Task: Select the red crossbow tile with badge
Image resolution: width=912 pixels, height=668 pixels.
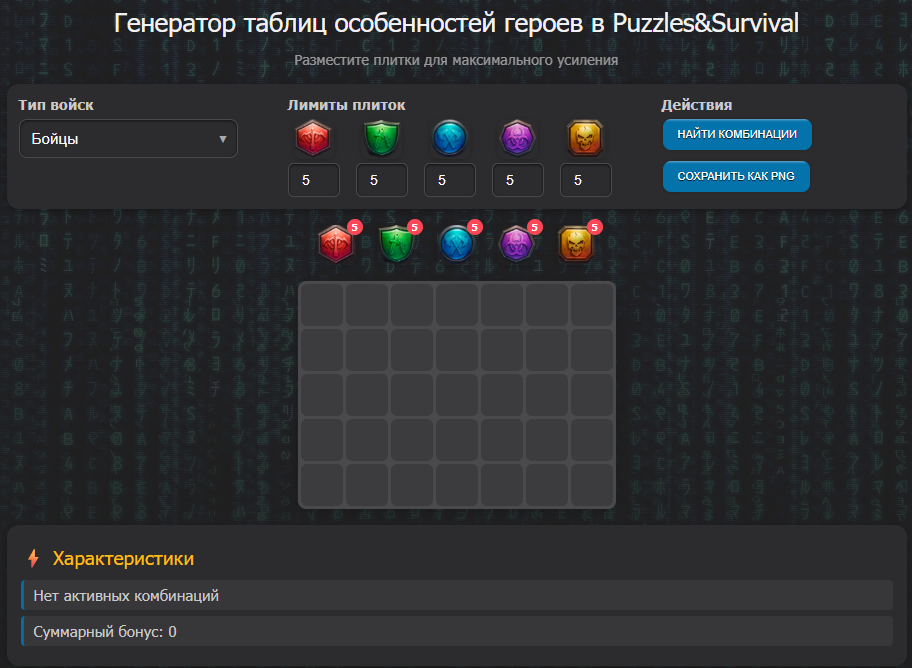Action: (x=335, y=244)
